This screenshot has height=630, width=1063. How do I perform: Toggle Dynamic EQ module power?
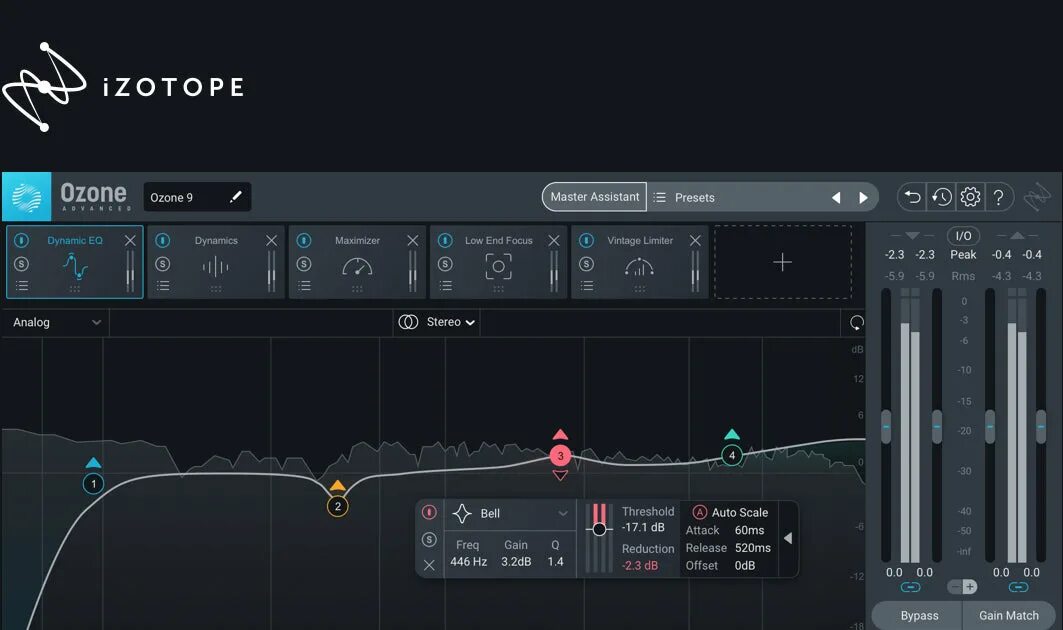click(x=22, y=240)
